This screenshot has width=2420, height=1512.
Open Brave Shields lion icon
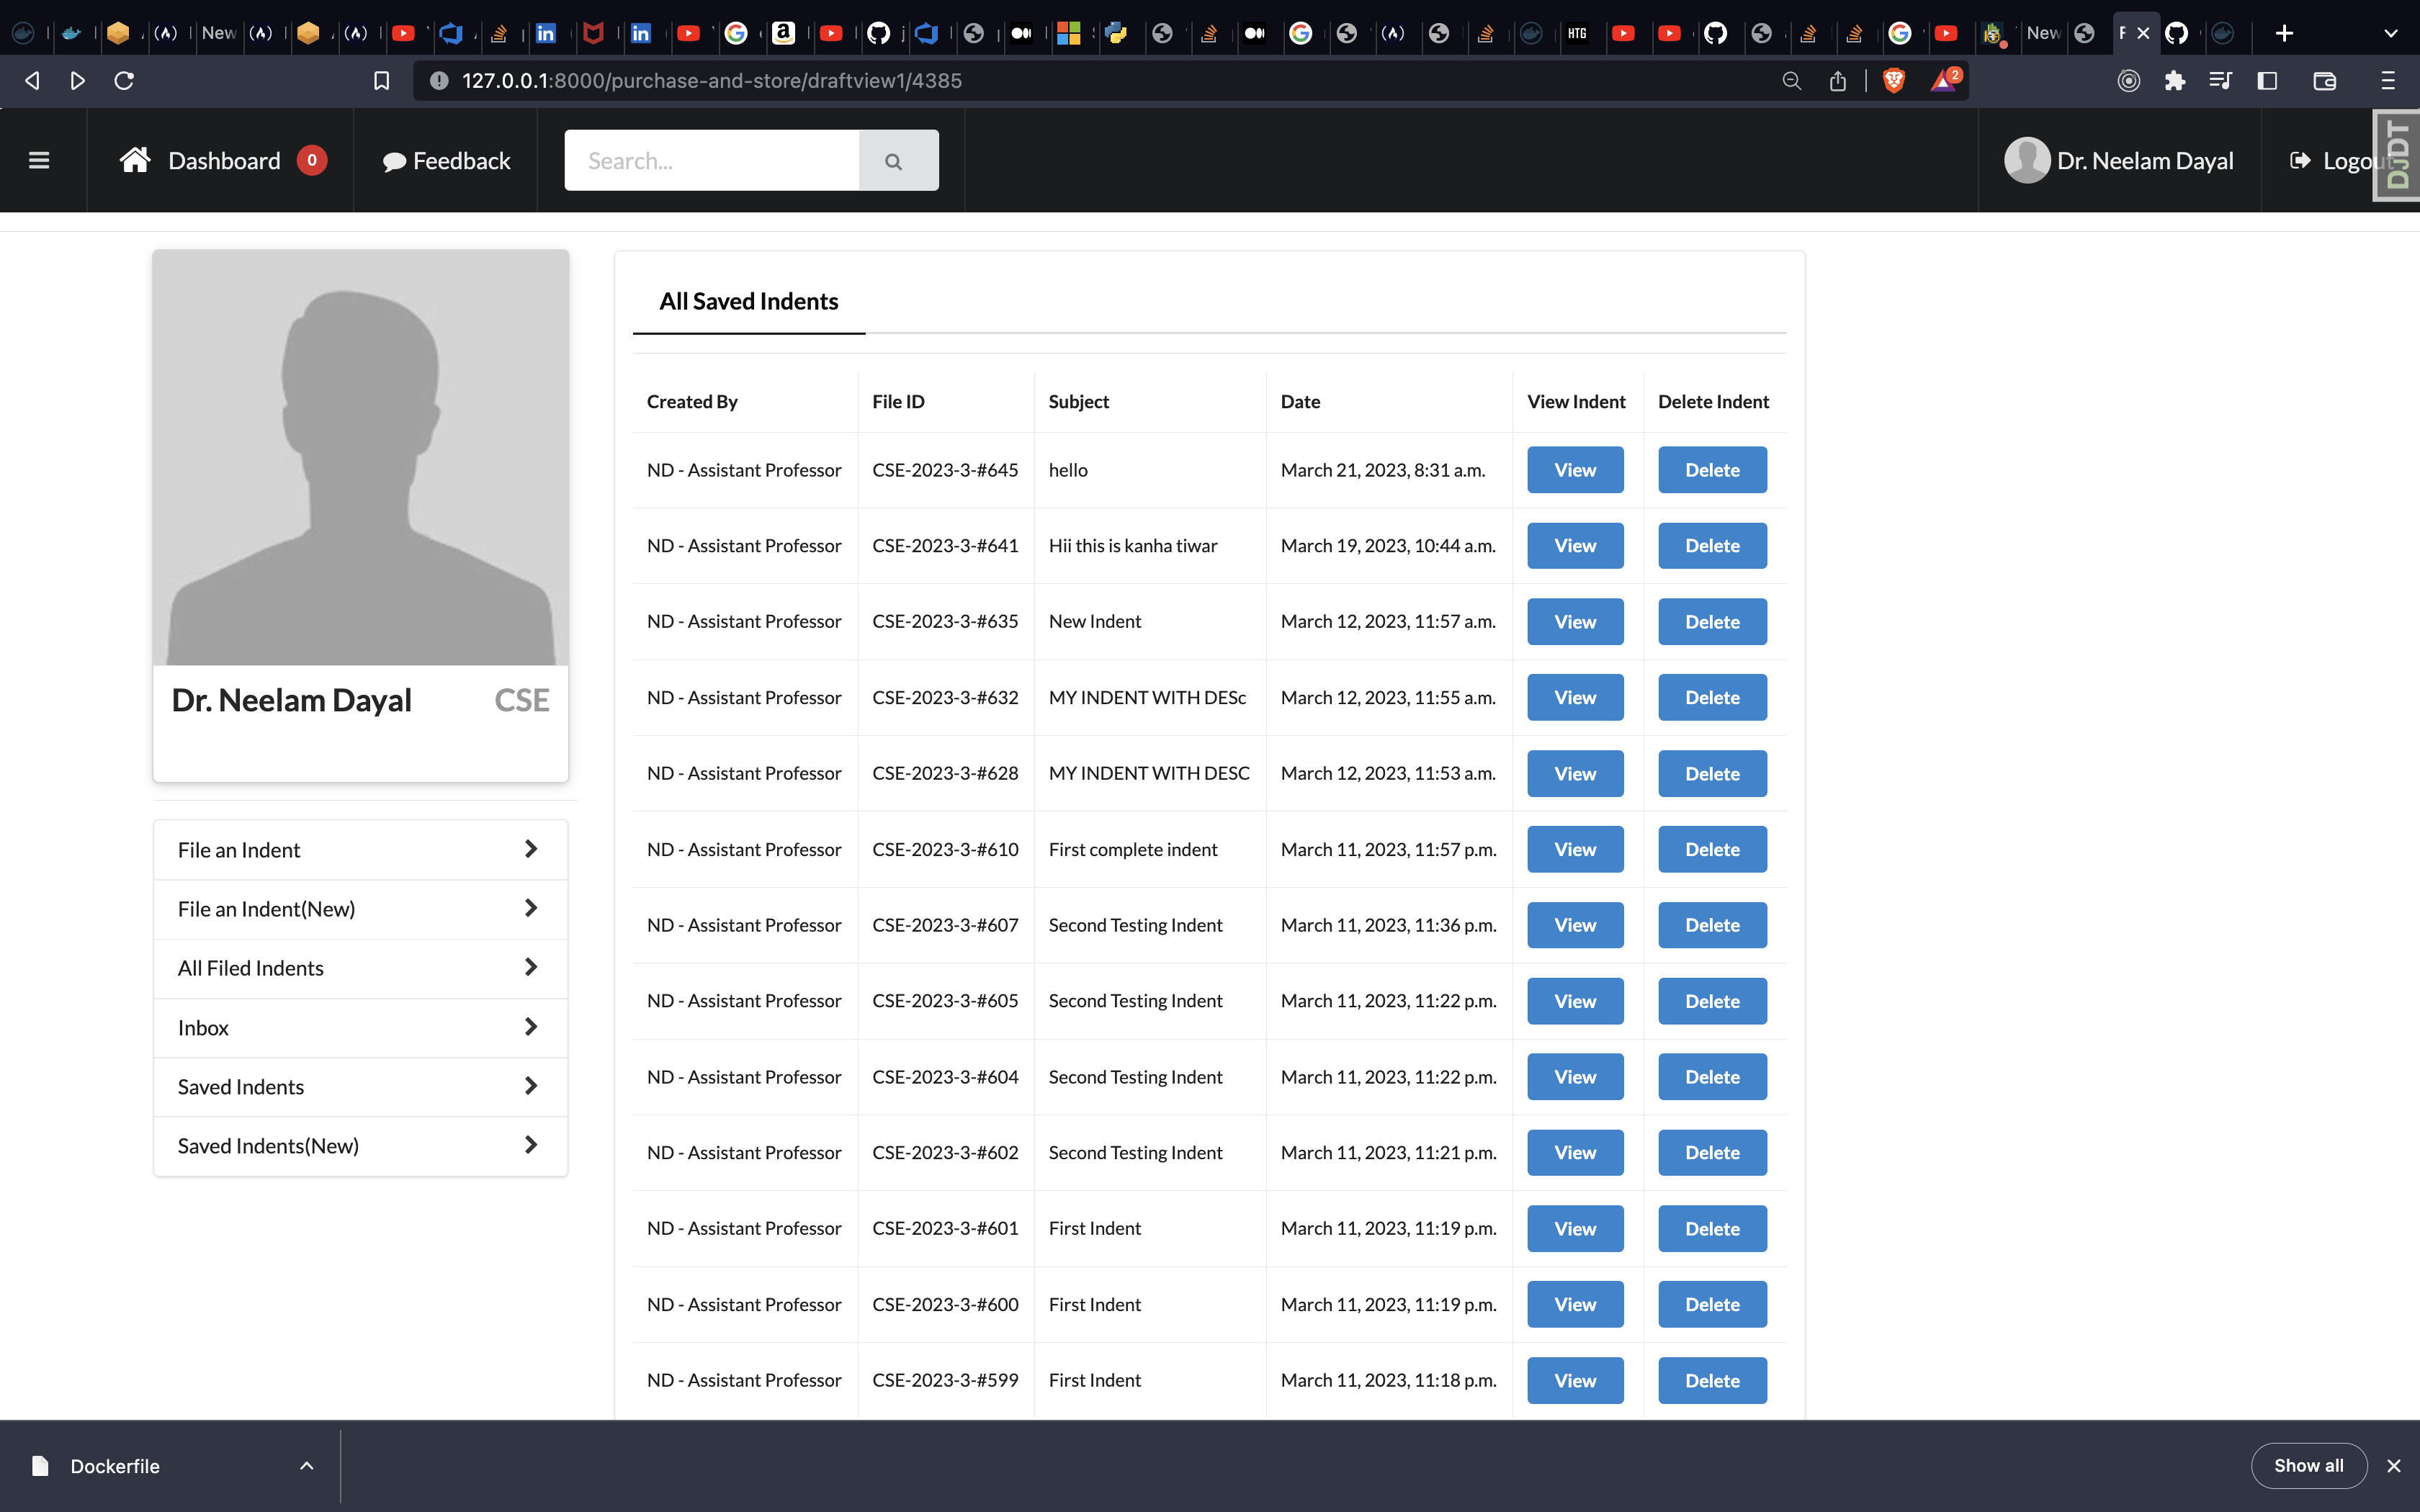pos(1893,81)
